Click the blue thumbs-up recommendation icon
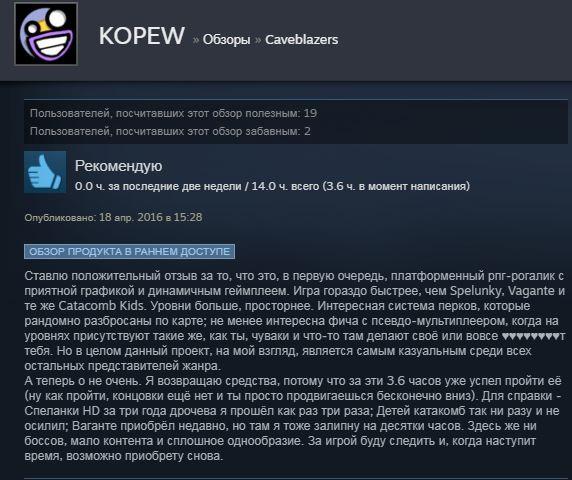The width and height of the screenshot is (572, 480). (45, 172)
